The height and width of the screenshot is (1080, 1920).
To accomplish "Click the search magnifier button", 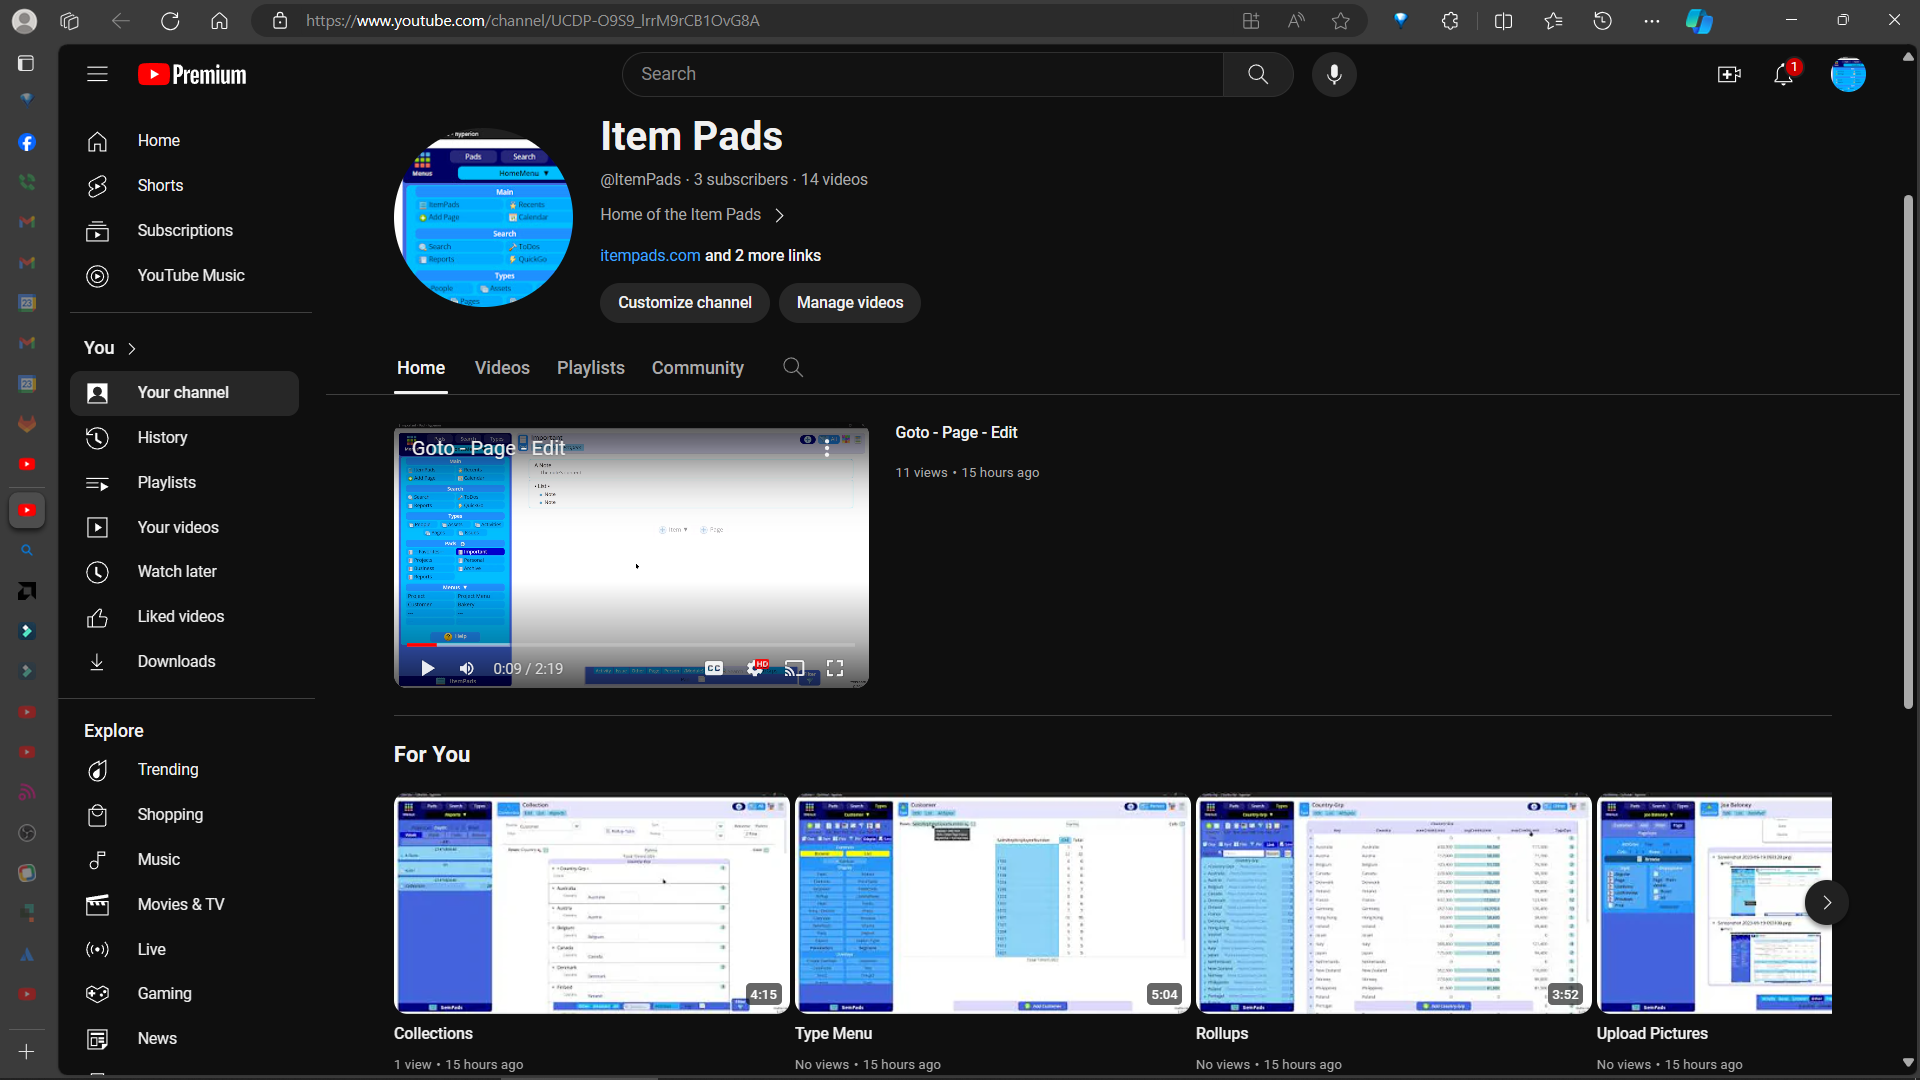I will pos(1258,74).
